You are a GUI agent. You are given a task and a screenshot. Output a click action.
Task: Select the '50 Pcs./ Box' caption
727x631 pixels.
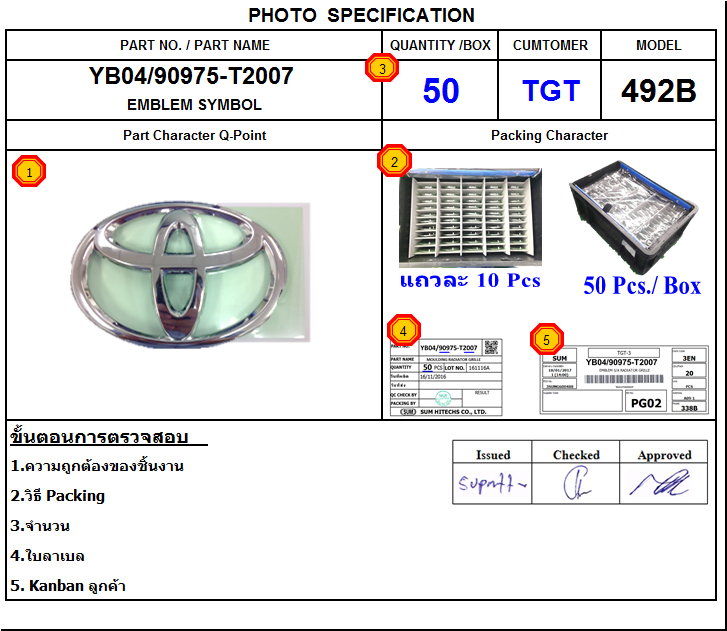(x=642, y=286)
